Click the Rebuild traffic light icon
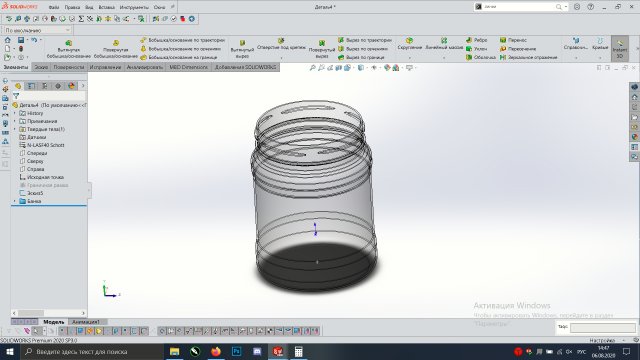This screenshot has width=640, height=360. (21, 49)
